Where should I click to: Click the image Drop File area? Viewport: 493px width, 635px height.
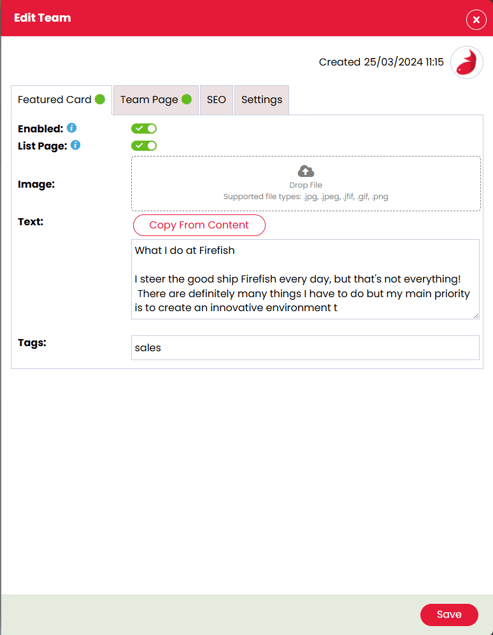coord(306,183)
